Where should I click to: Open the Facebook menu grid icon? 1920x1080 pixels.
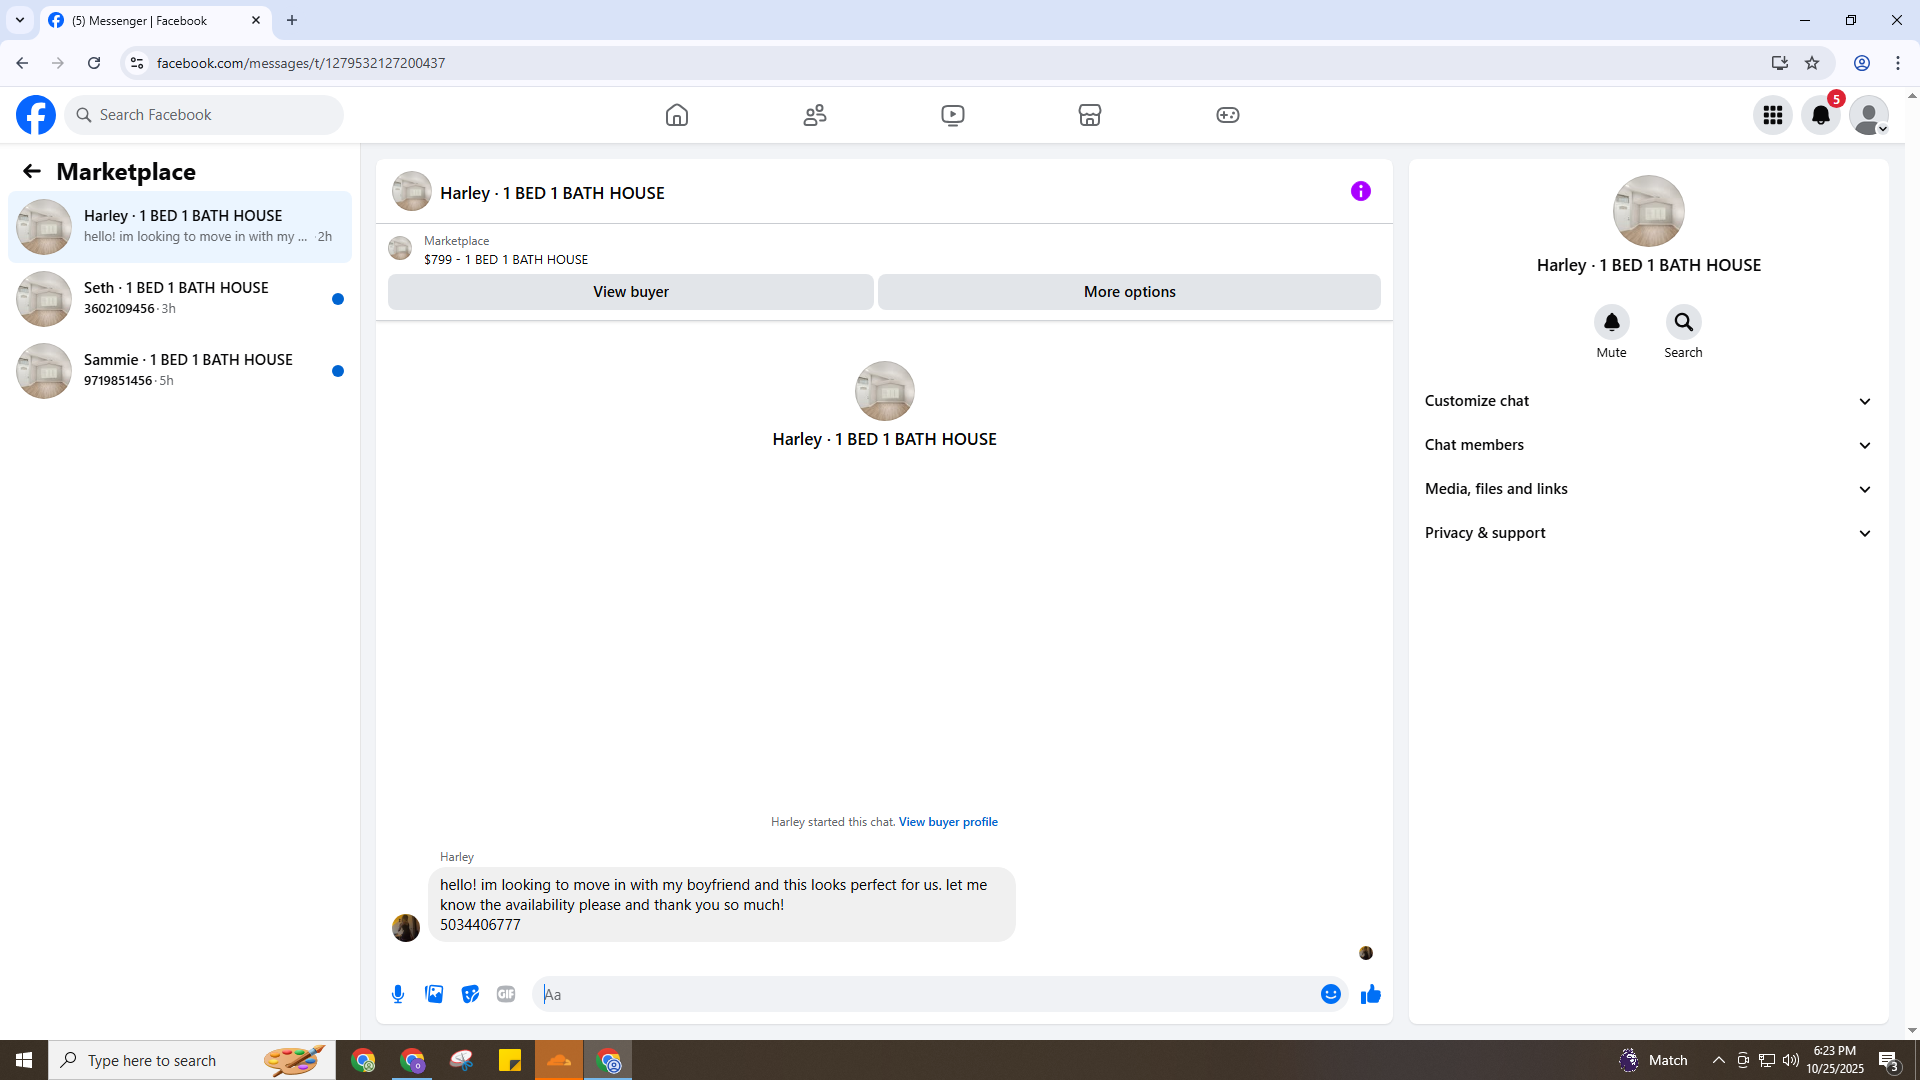[x=1772, y=115]
